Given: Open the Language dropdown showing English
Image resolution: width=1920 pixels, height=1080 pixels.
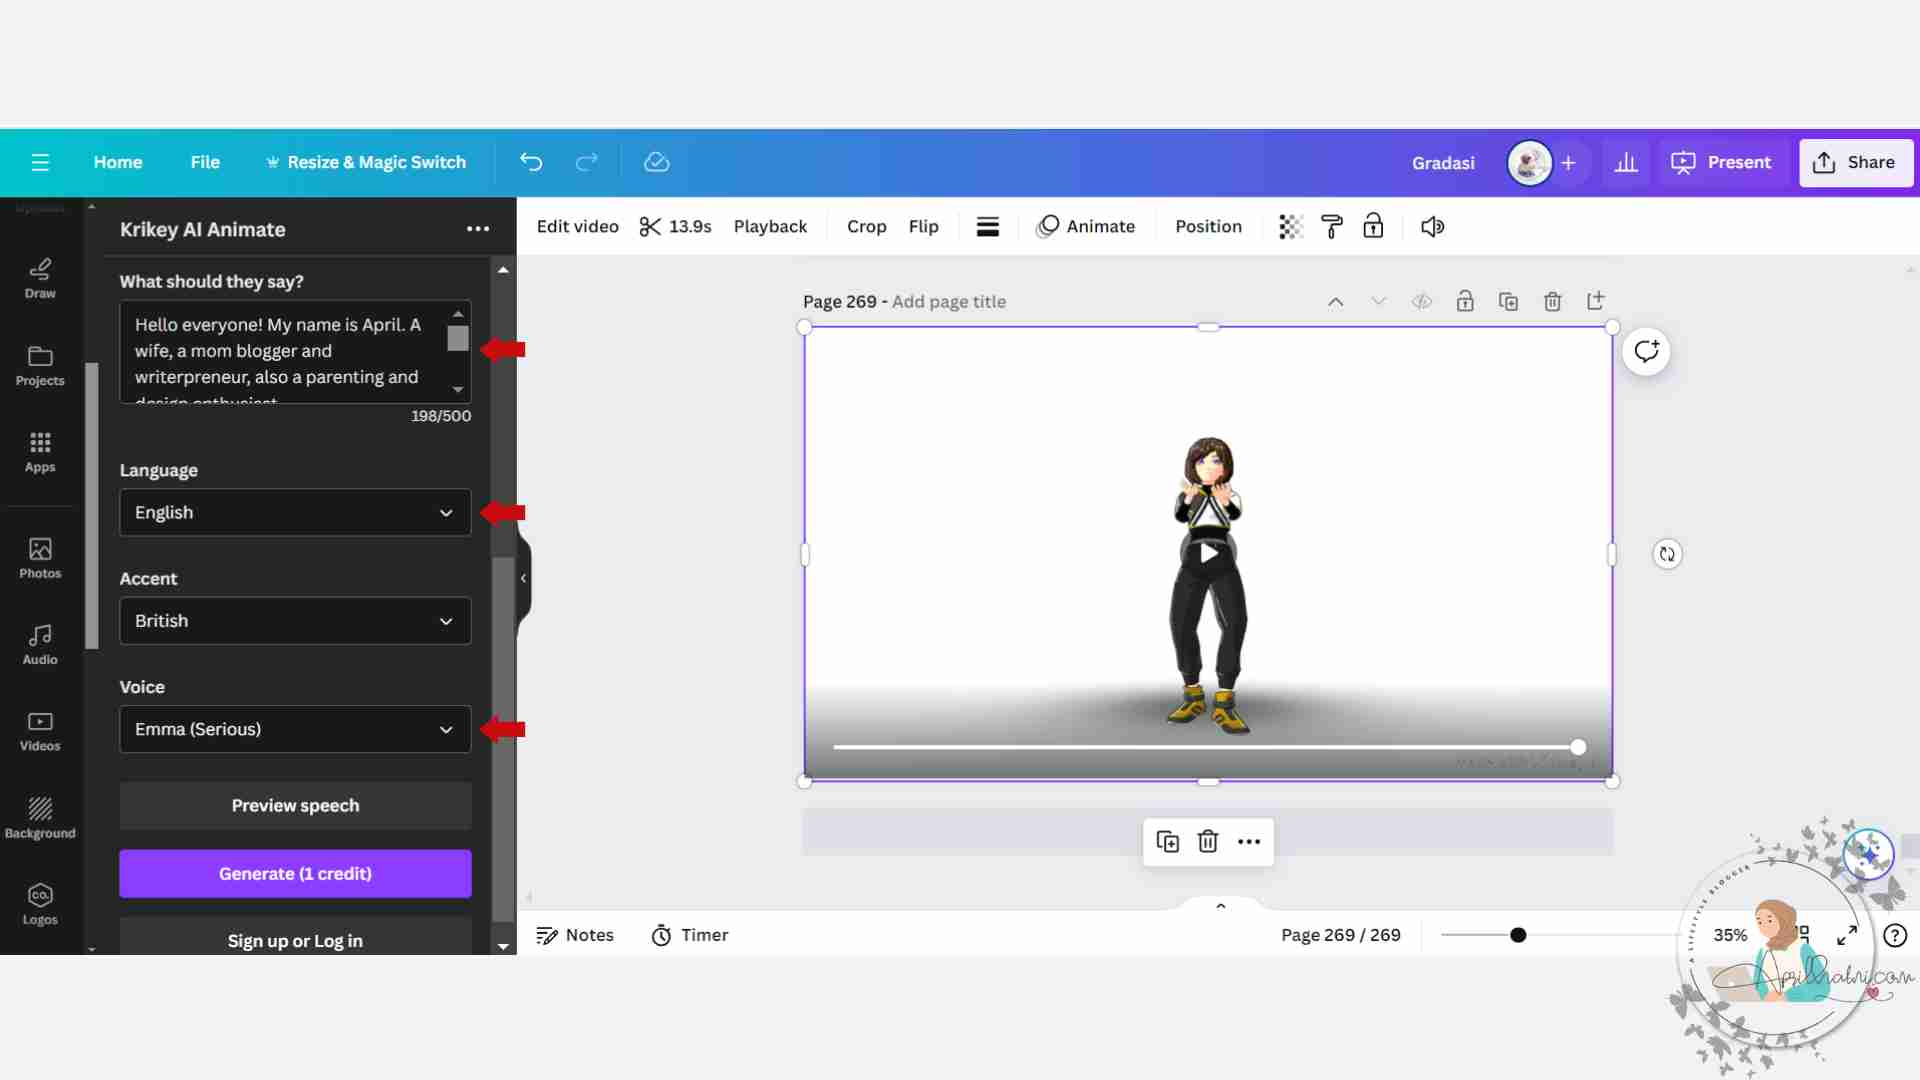Looking at the screenshot, I should point(295,512).
